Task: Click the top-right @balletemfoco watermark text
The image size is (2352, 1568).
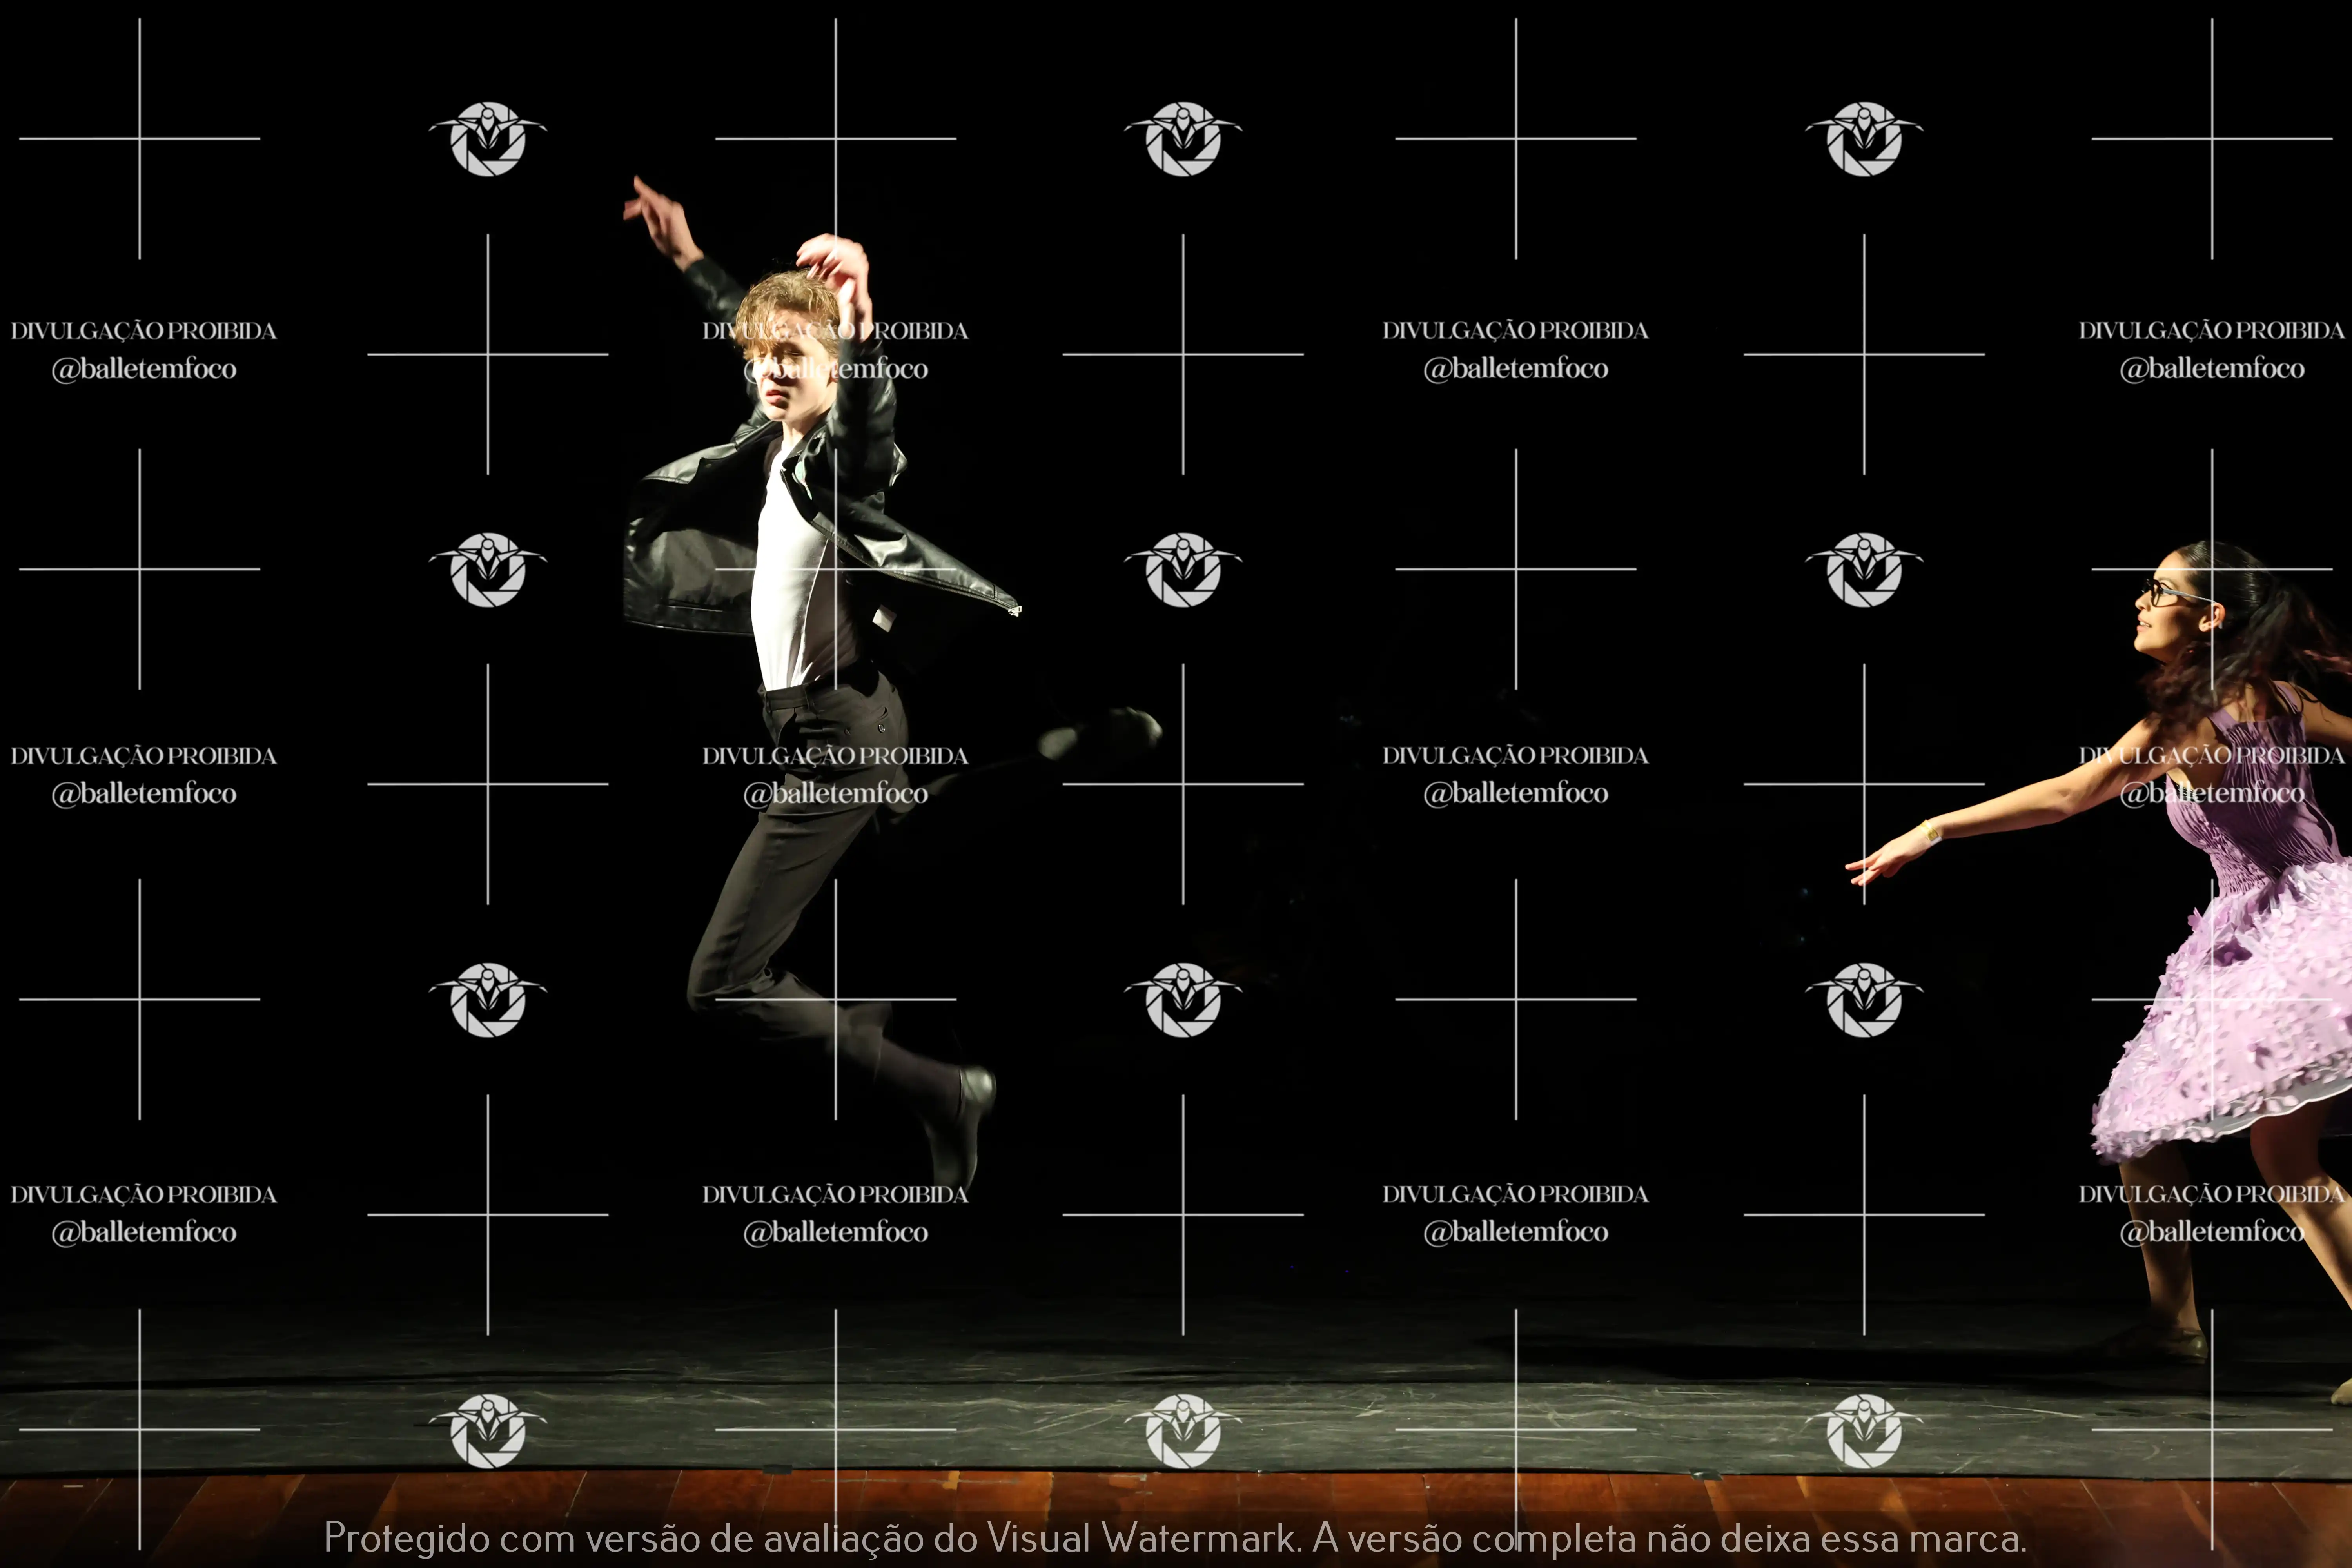Action: pyautogui.click(x=2212, y=369)
